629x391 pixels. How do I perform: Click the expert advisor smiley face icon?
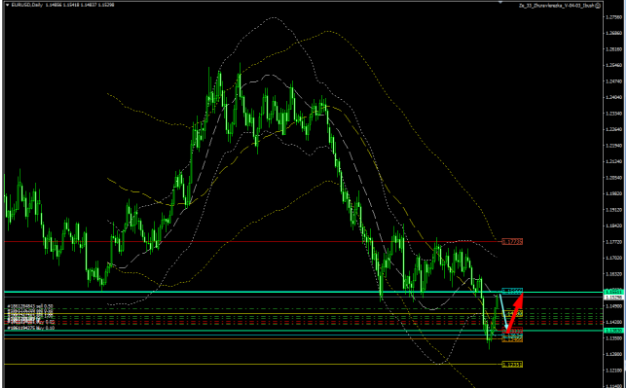point(598,6)
